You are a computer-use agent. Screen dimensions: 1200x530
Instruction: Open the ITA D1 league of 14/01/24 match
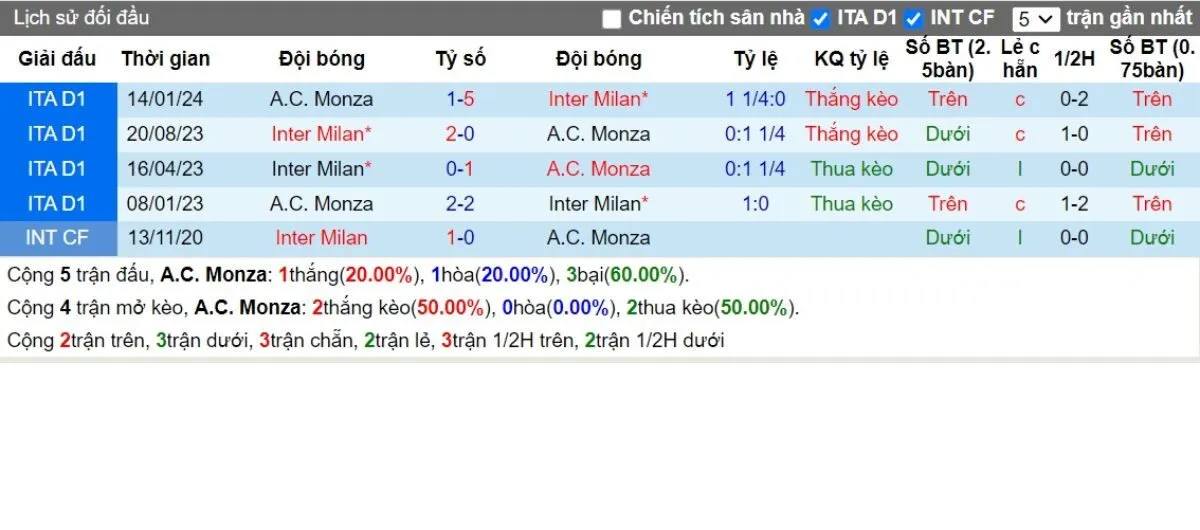[57, 99]
